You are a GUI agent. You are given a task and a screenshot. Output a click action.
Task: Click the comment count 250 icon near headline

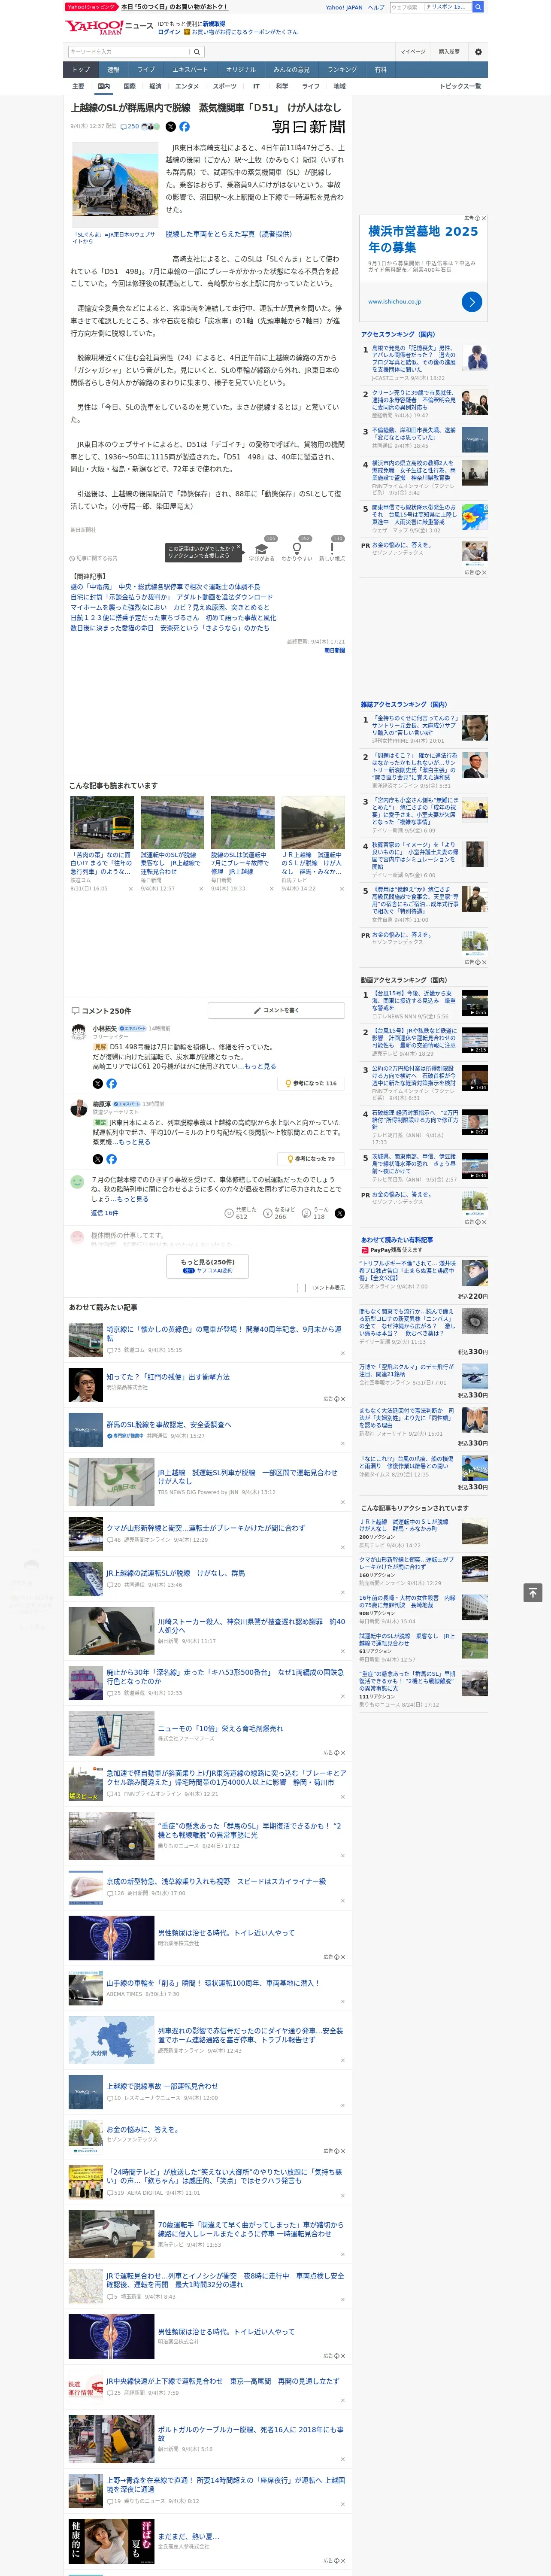(131, 127)
